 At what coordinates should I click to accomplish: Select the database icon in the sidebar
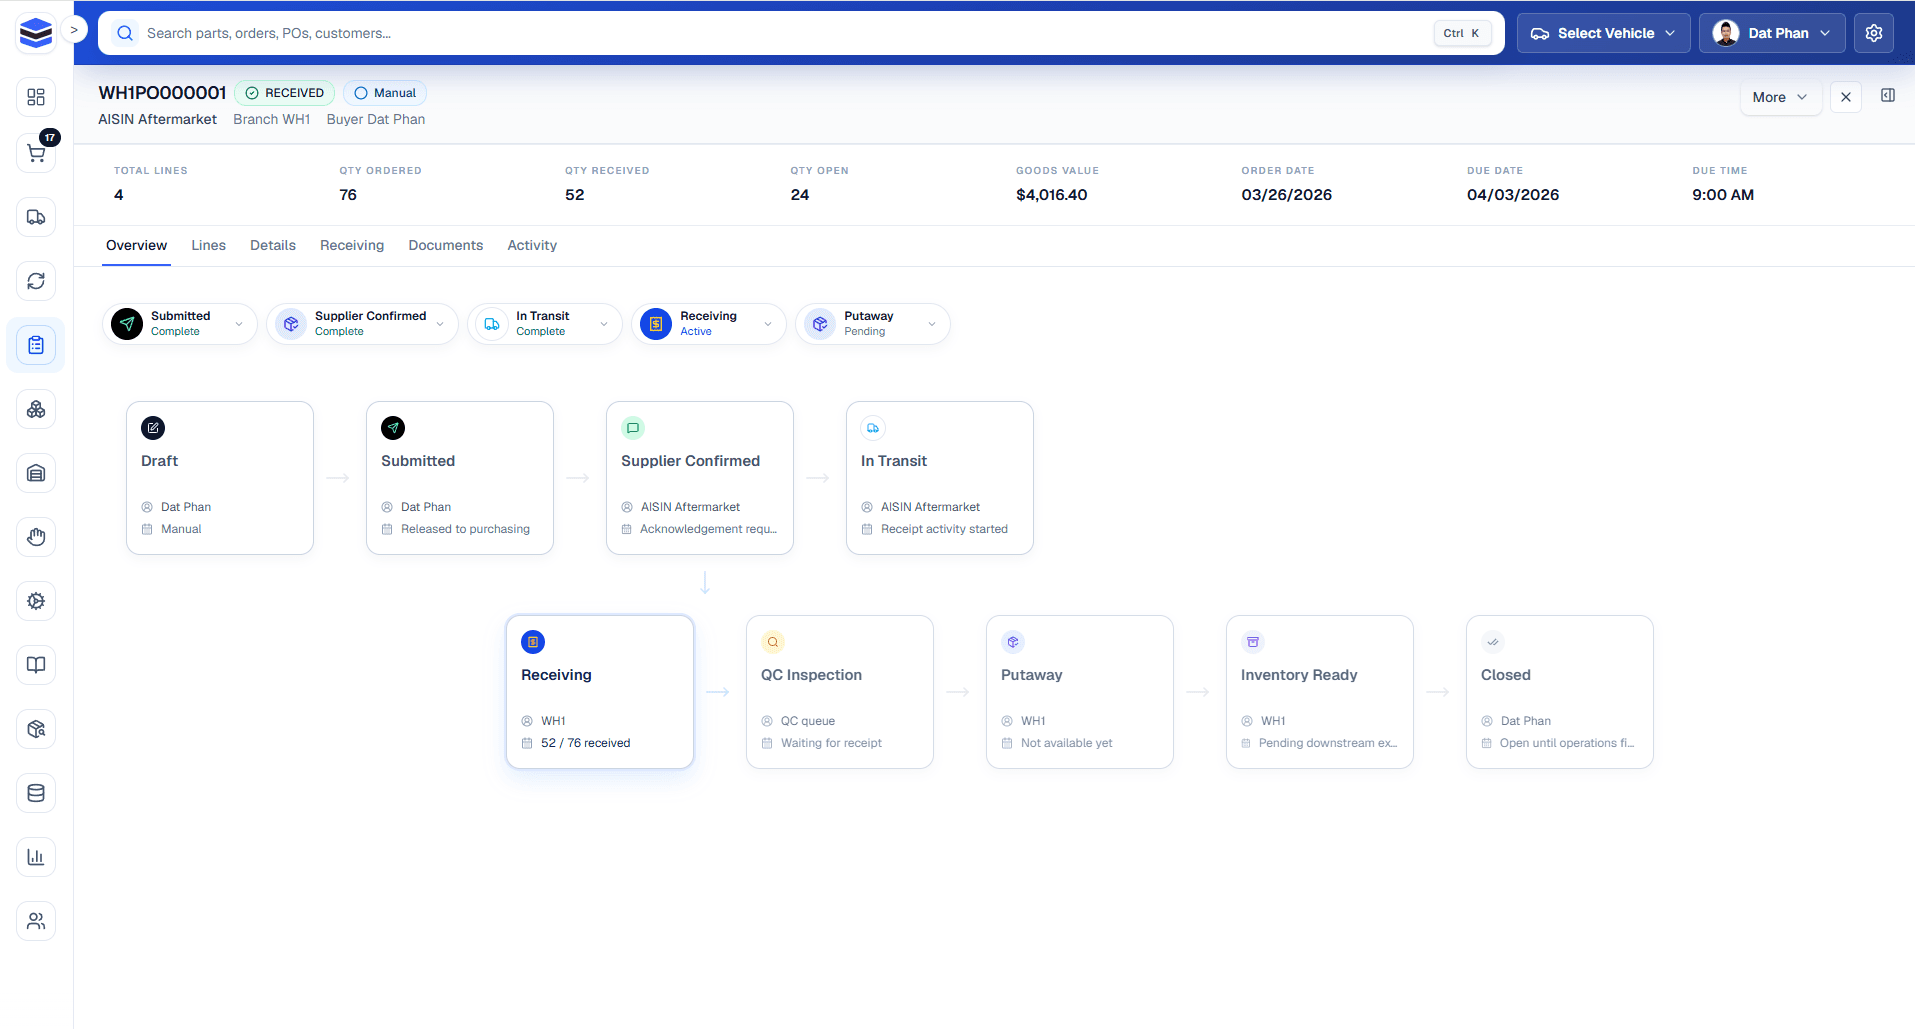pos(36,793)
